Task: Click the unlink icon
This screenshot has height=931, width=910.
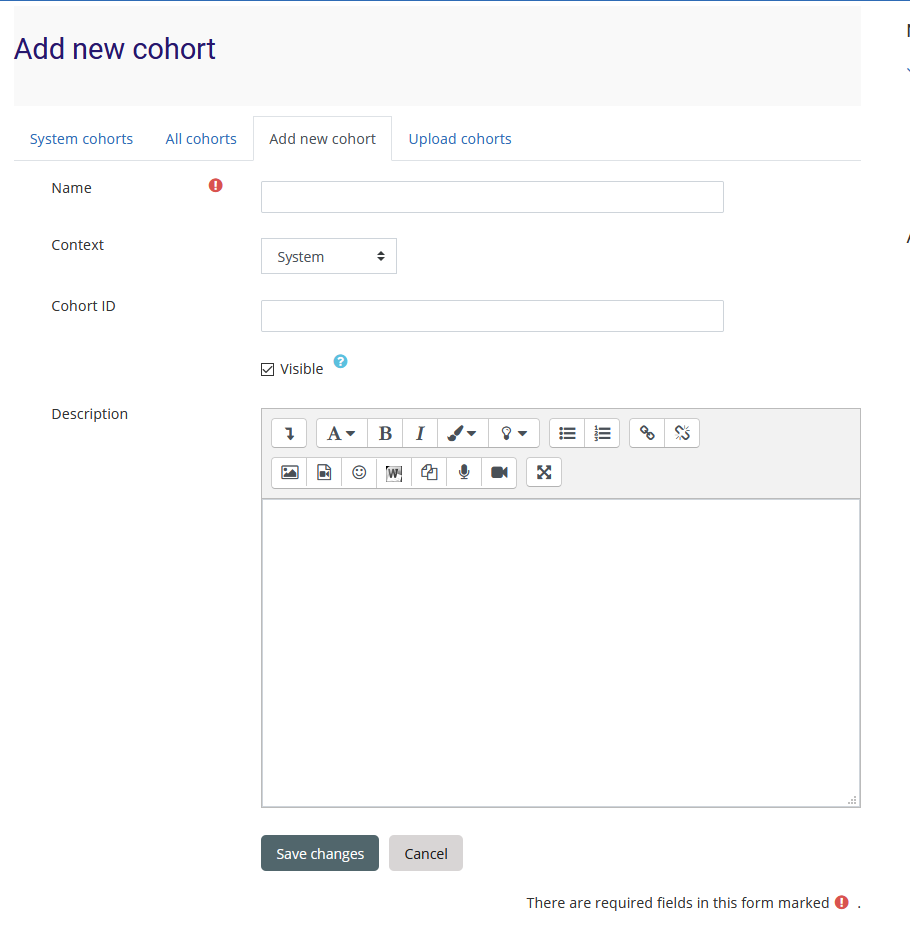Action: click(682, 433)
